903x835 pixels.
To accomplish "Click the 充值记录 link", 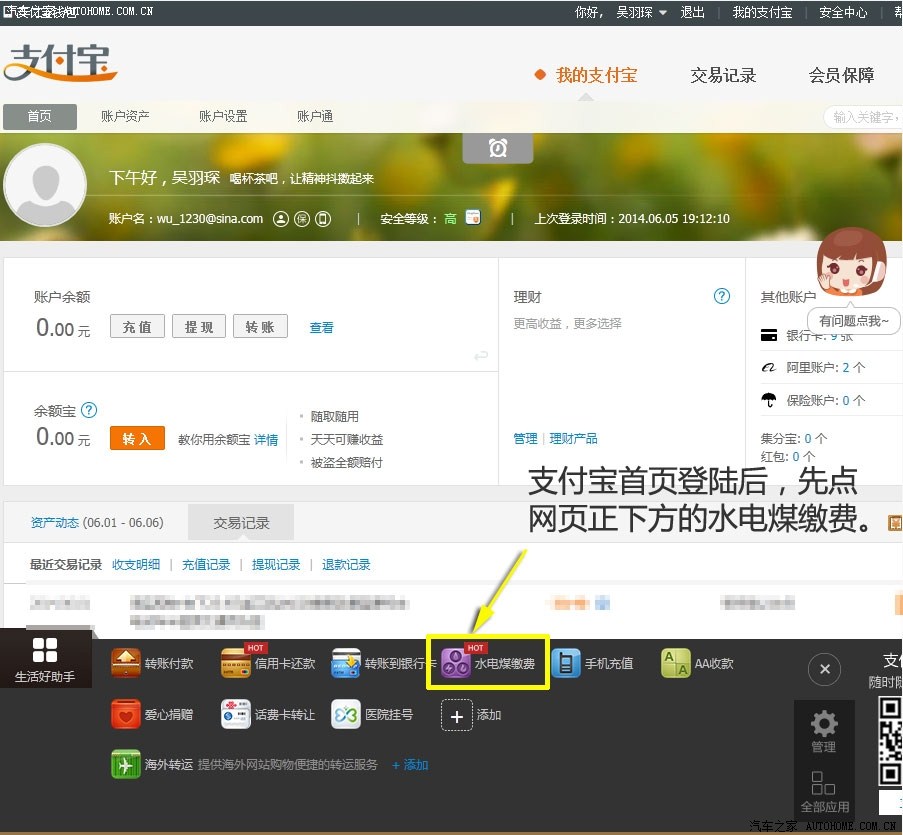I will tap(206, 564).
